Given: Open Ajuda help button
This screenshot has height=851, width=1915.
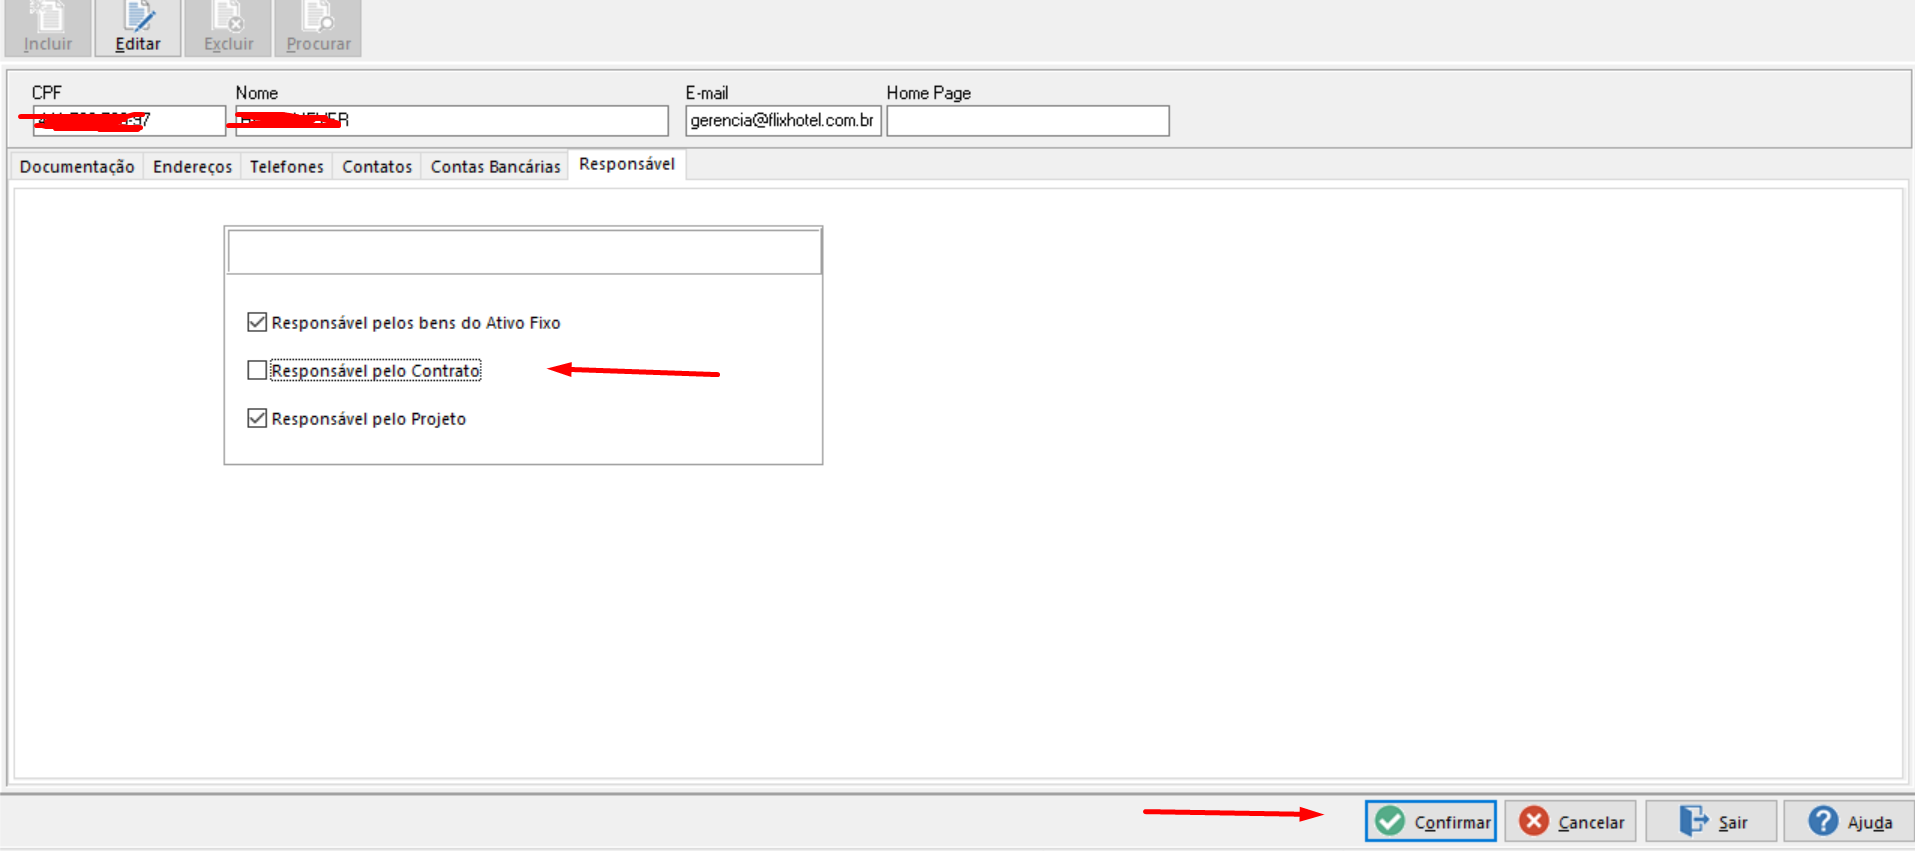Looking at the screenshot, I should [x=1849, y=821].
